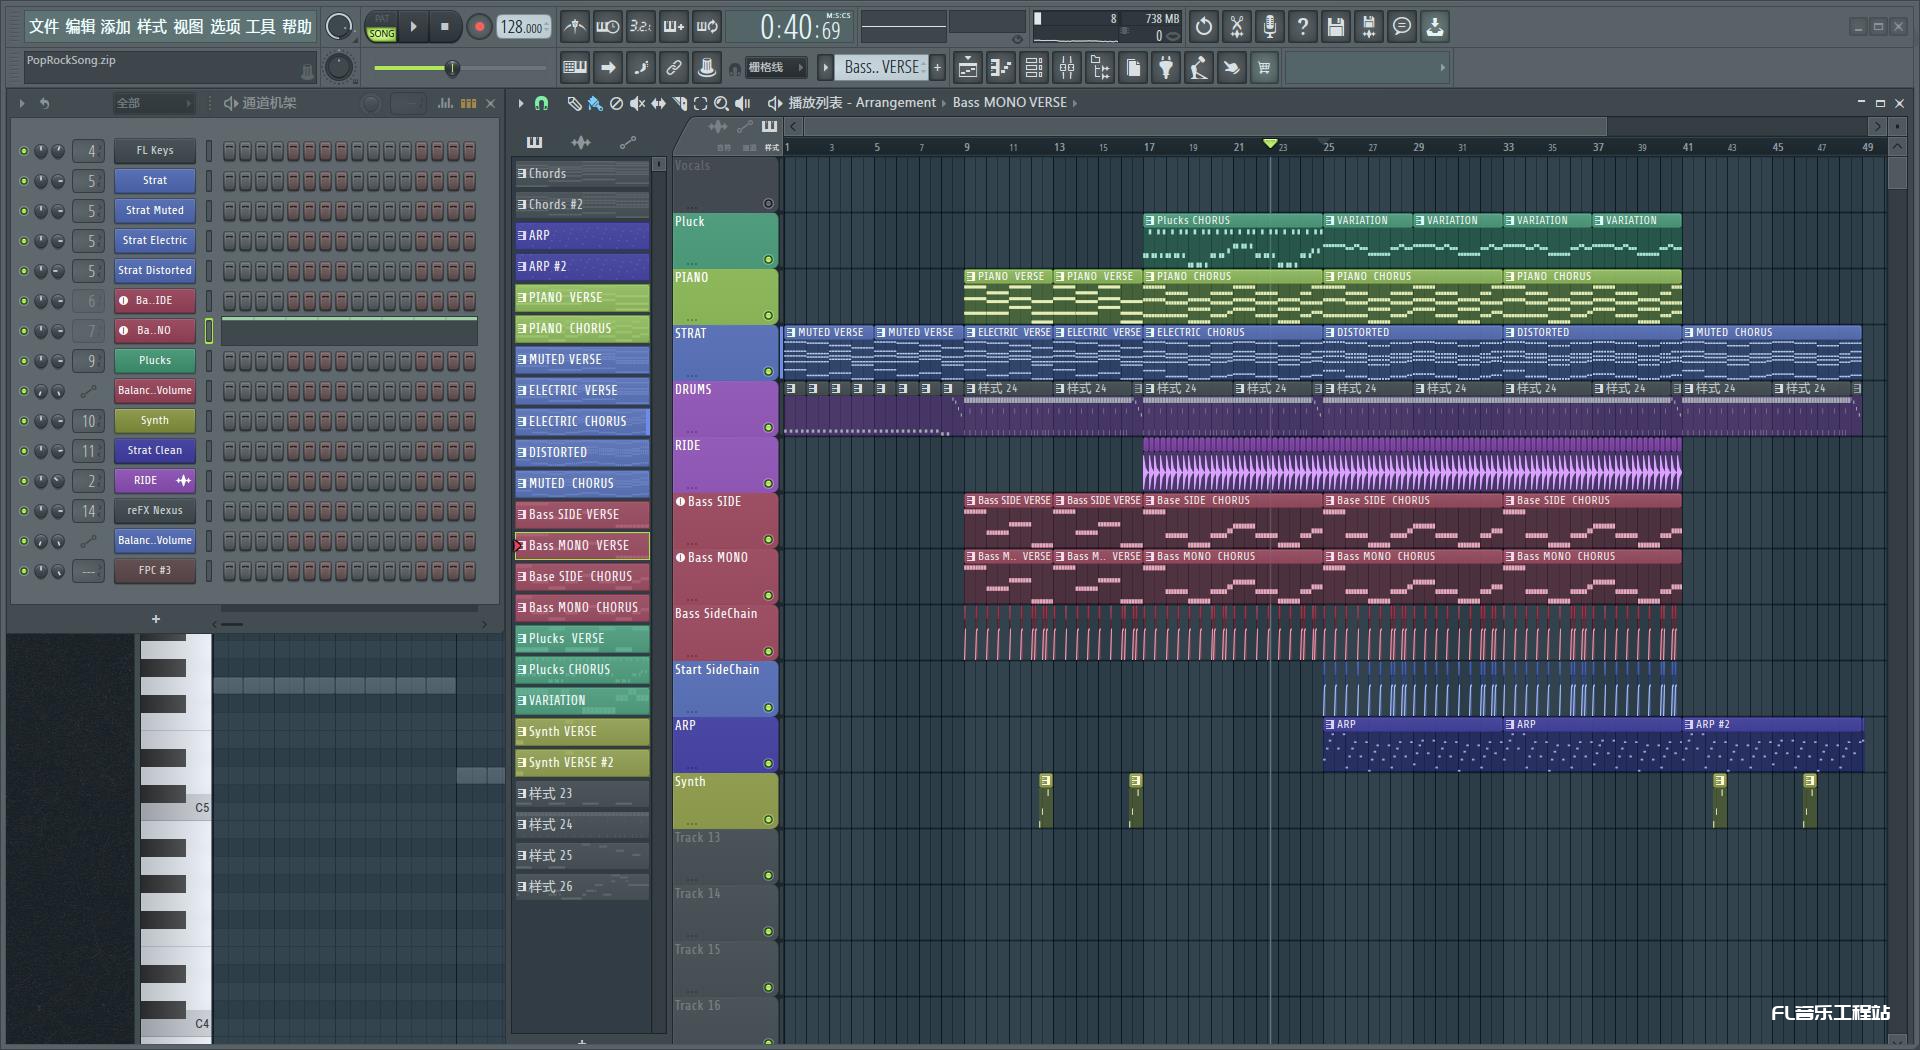Mute the Synth playlist track

768,820
